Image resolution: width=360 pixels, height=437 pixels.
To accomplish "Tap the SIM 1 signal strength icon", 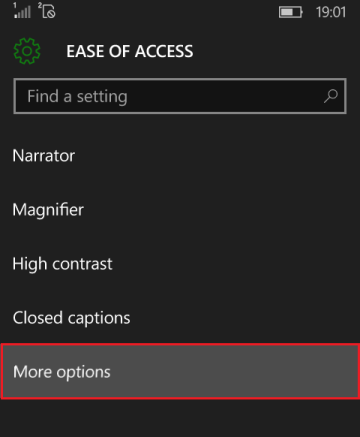I will click(x=22, y=11).
